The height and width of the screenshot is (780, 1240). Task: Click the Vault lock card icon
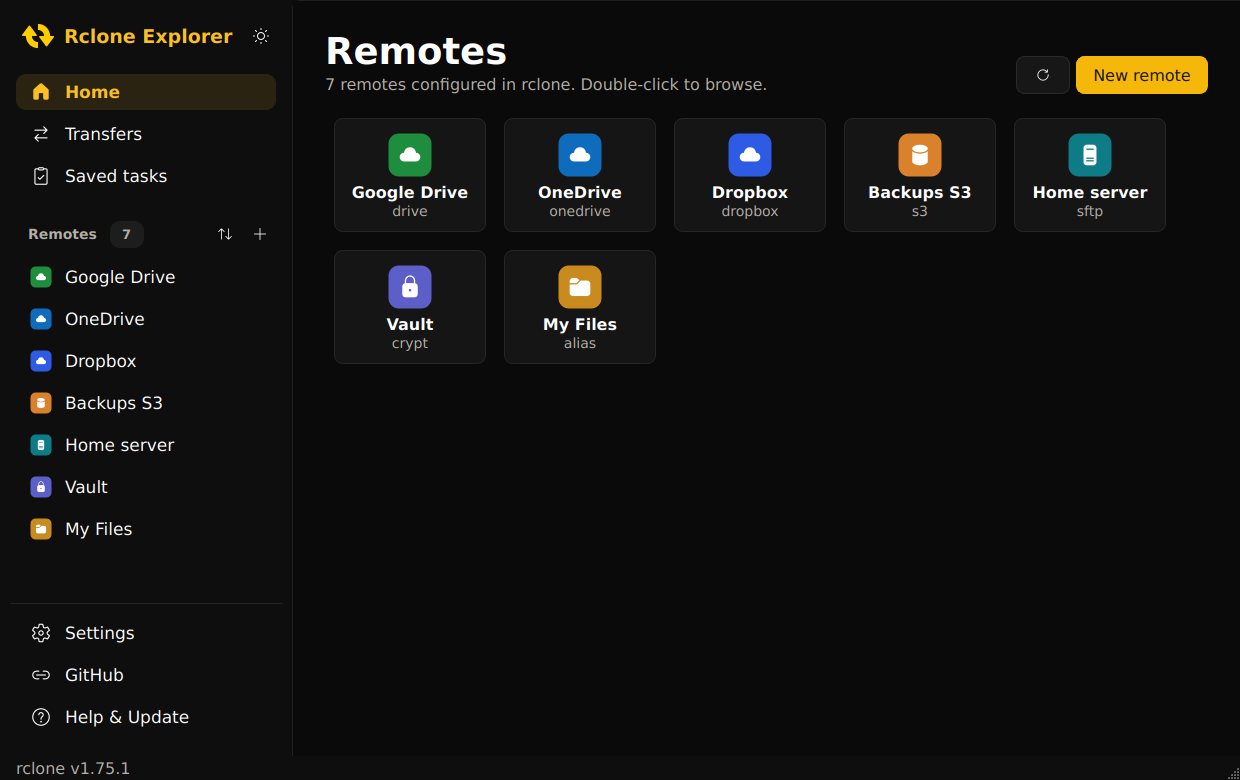[410, 287]
